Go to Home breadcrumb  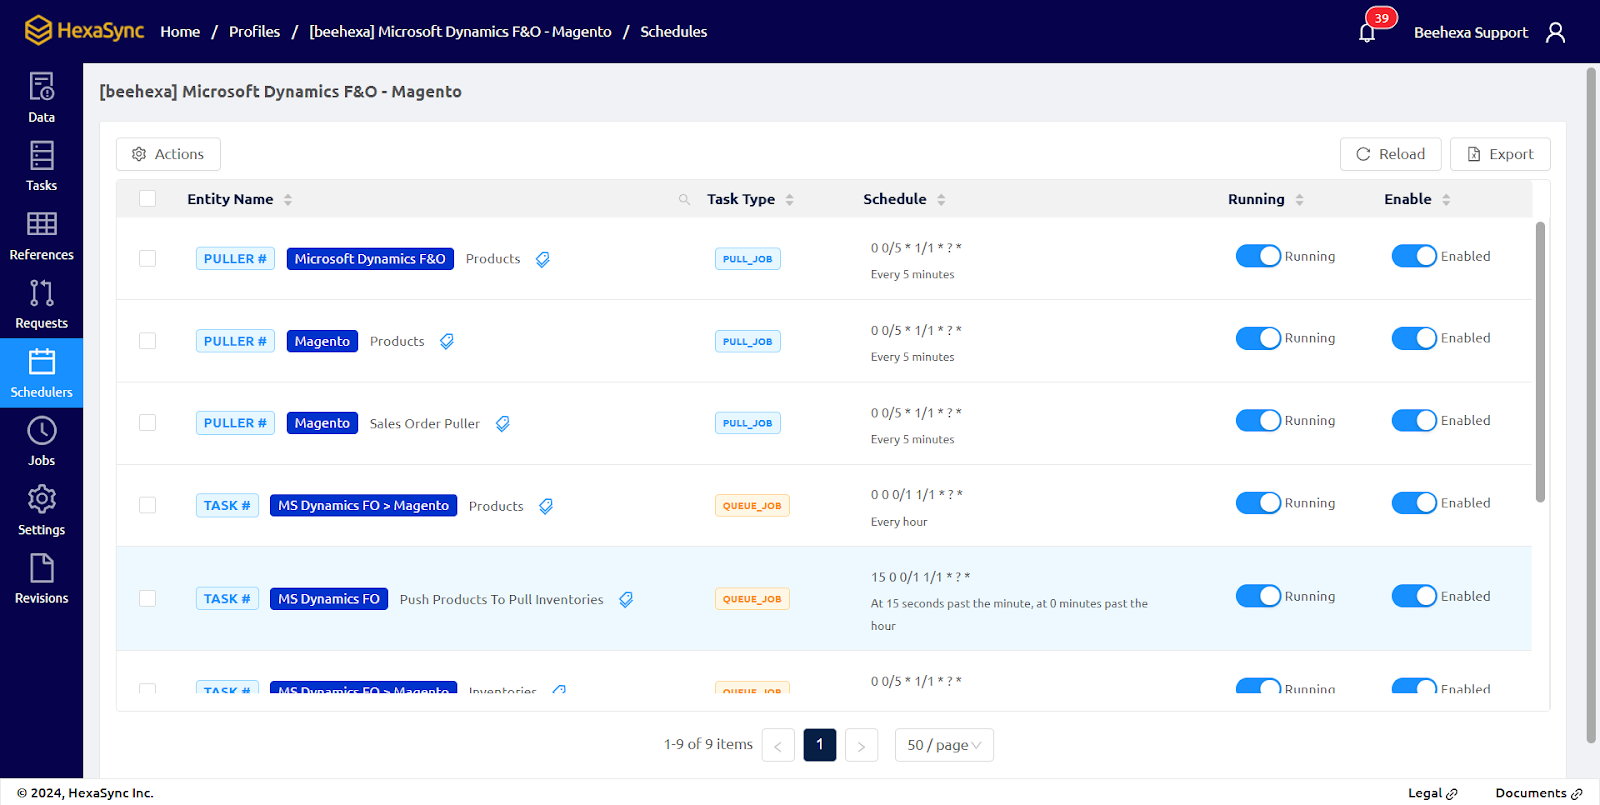click(x=180, y=32)
